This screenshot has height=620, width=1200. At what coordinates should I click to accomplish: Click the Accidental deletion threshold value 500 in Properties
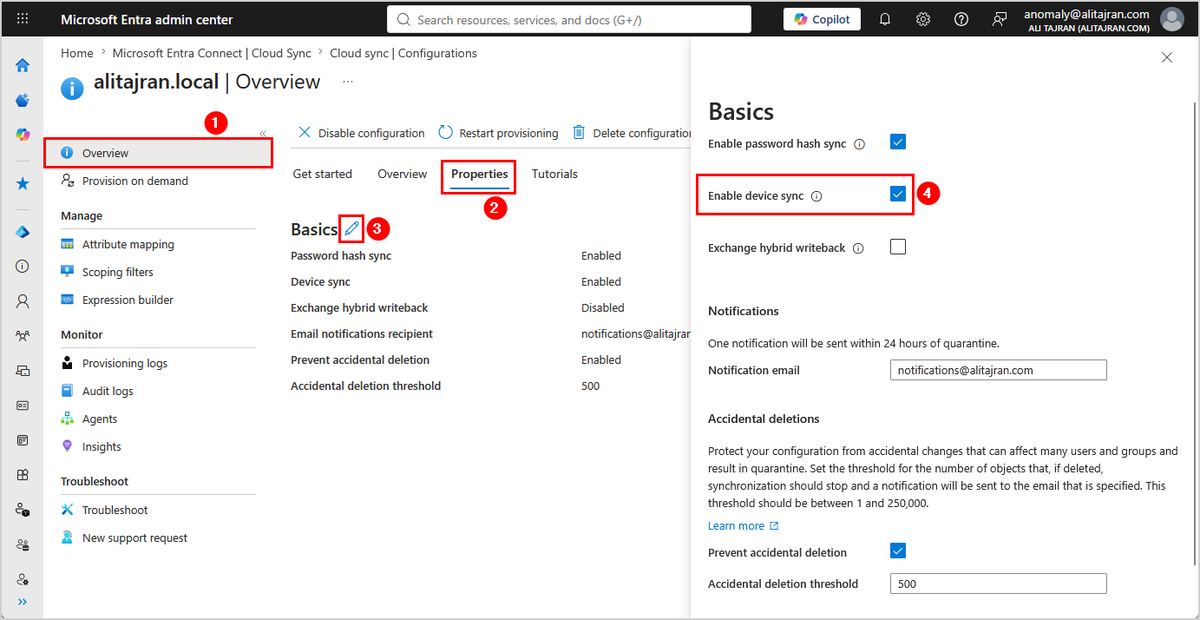[x=590, y=386]
